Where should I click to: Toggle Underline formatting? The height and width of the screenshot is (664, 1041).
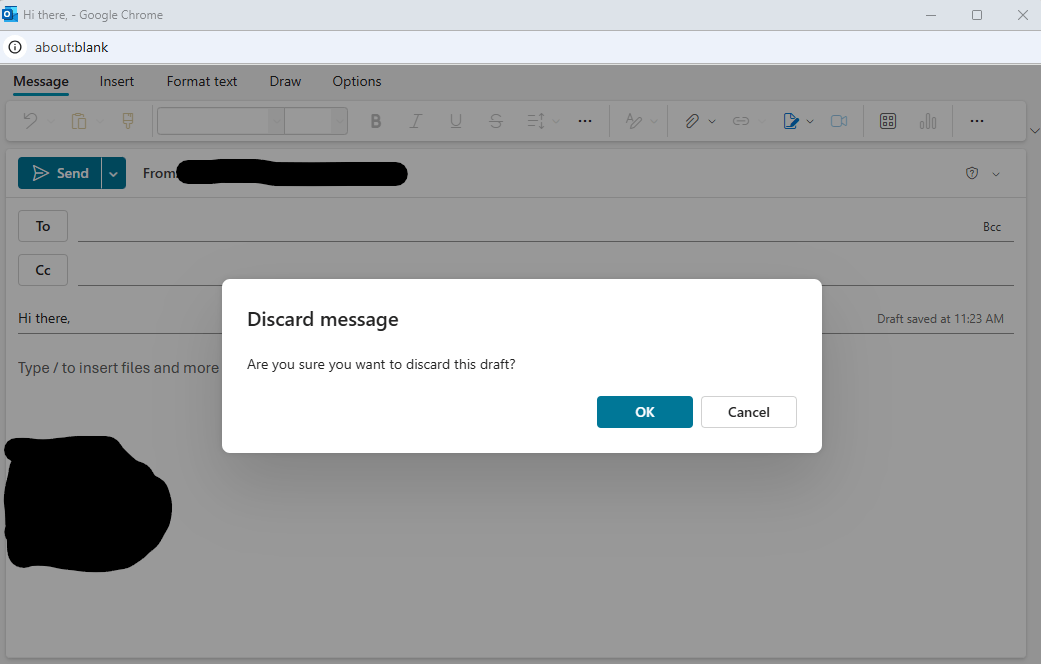[x=455, y=121]
